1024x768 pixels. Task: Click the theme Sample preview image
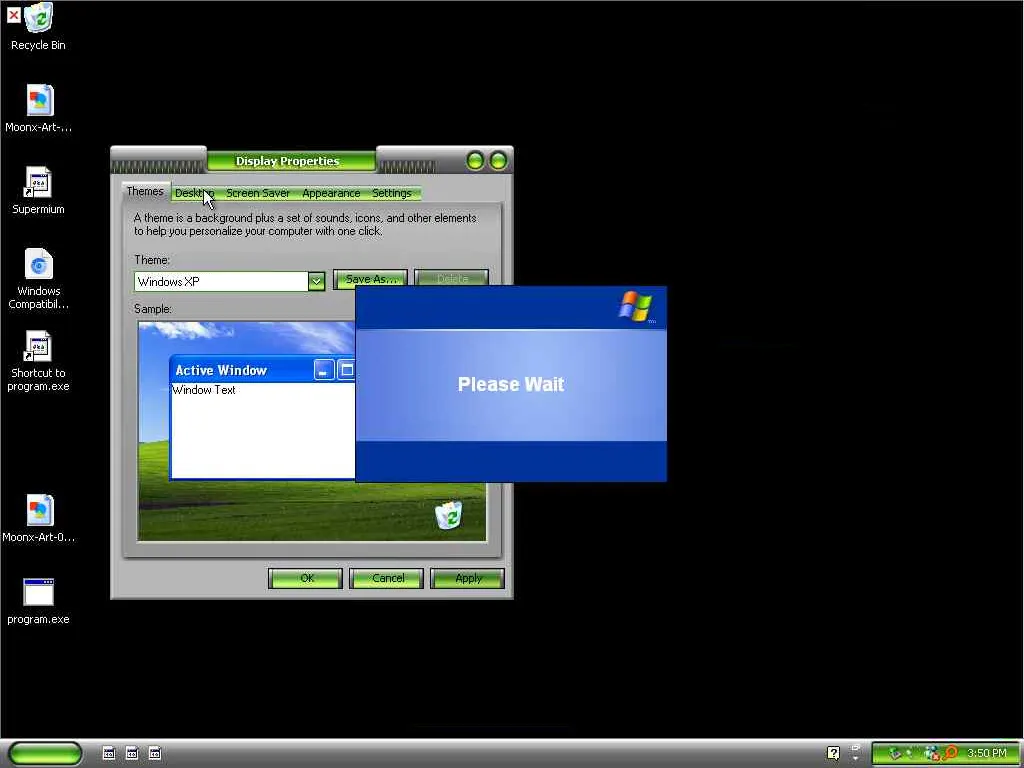click(312, 431)
